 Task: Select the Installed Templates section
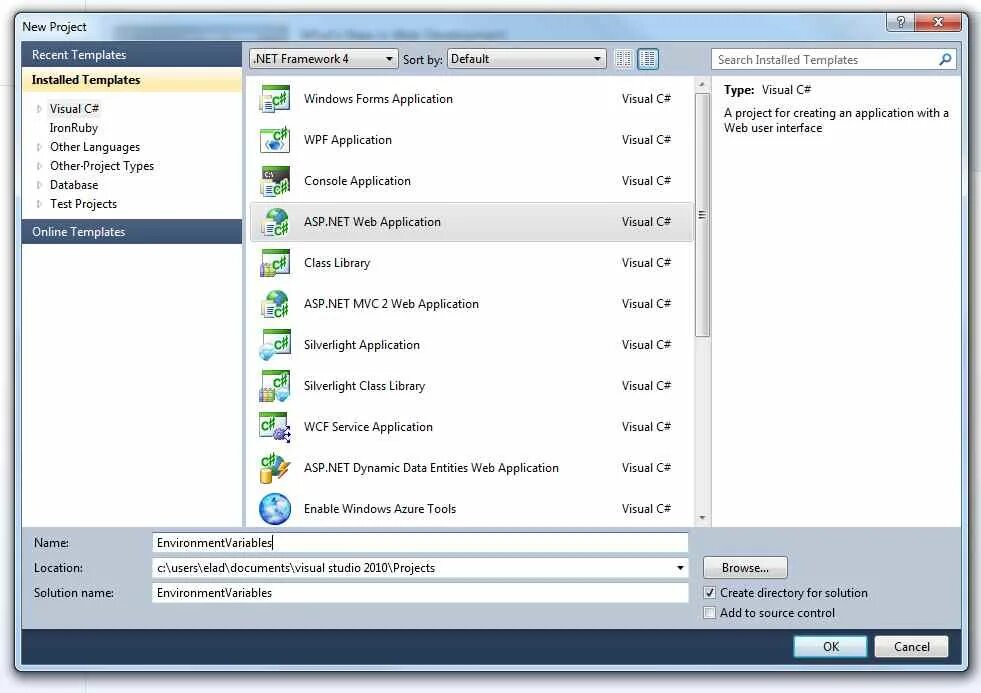pyautogui.click(x=131, y=80)
